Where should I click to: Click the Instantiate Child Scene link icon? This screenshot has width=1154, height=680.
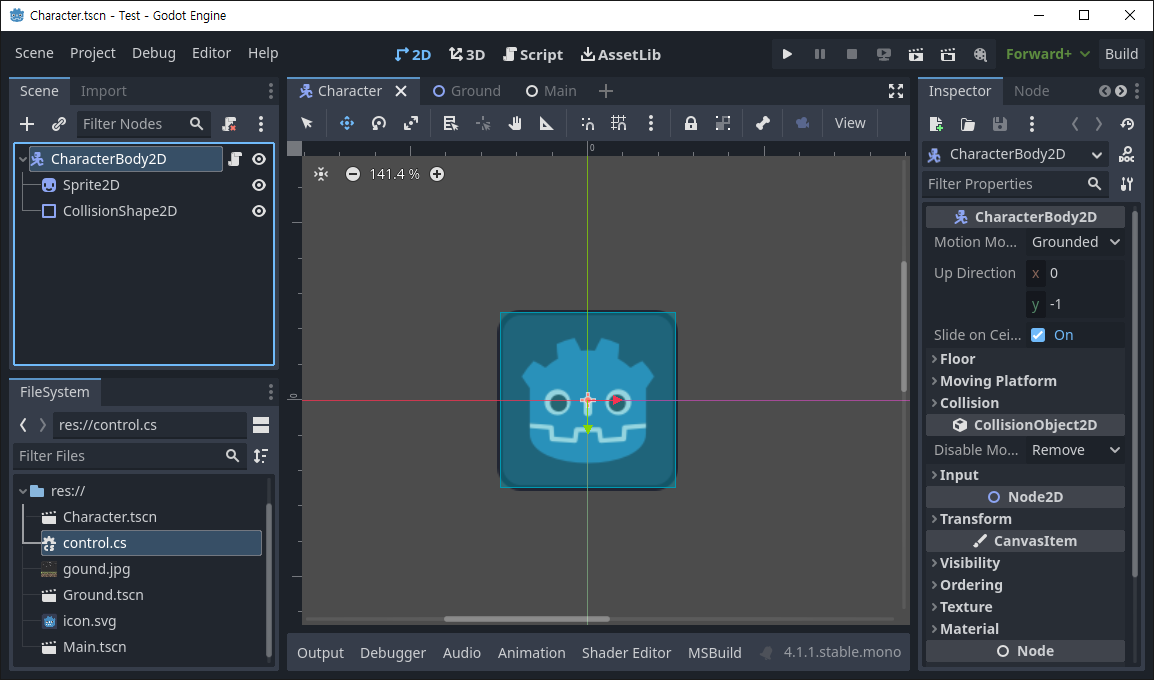pyautogui.click(x=59, y=124)
